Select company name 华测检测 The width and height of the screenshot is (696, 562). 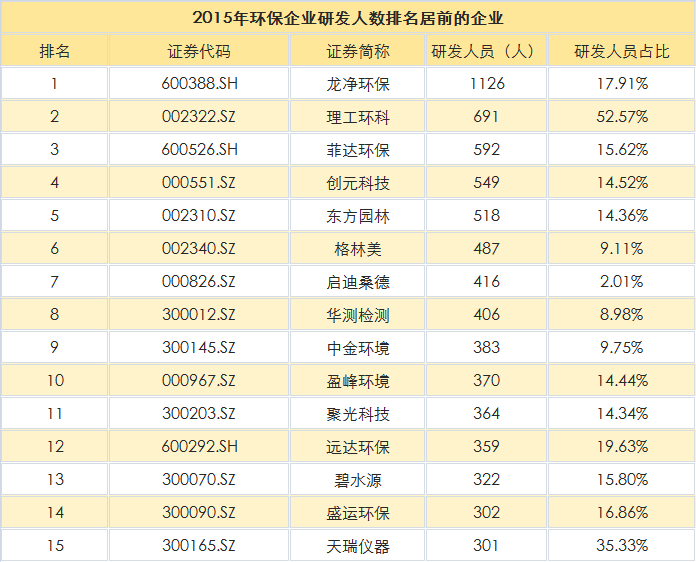(358, 315)
